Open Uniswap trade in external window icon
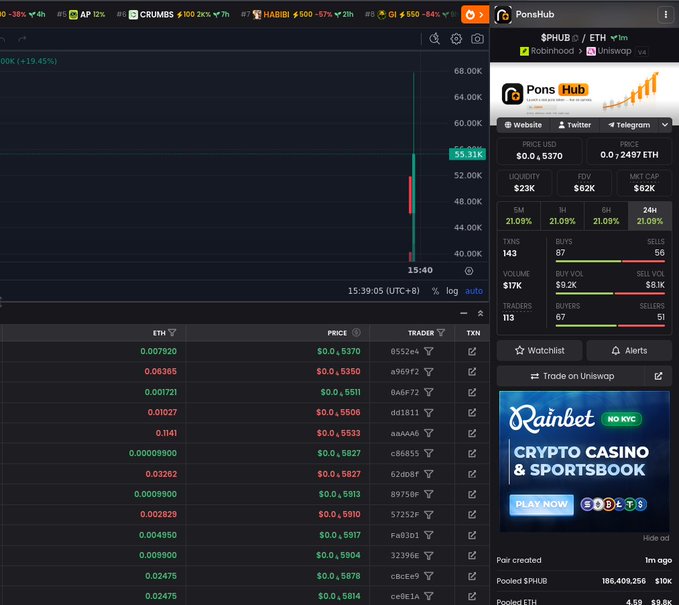This screenshot has width=679, height=605. (658, 376)
